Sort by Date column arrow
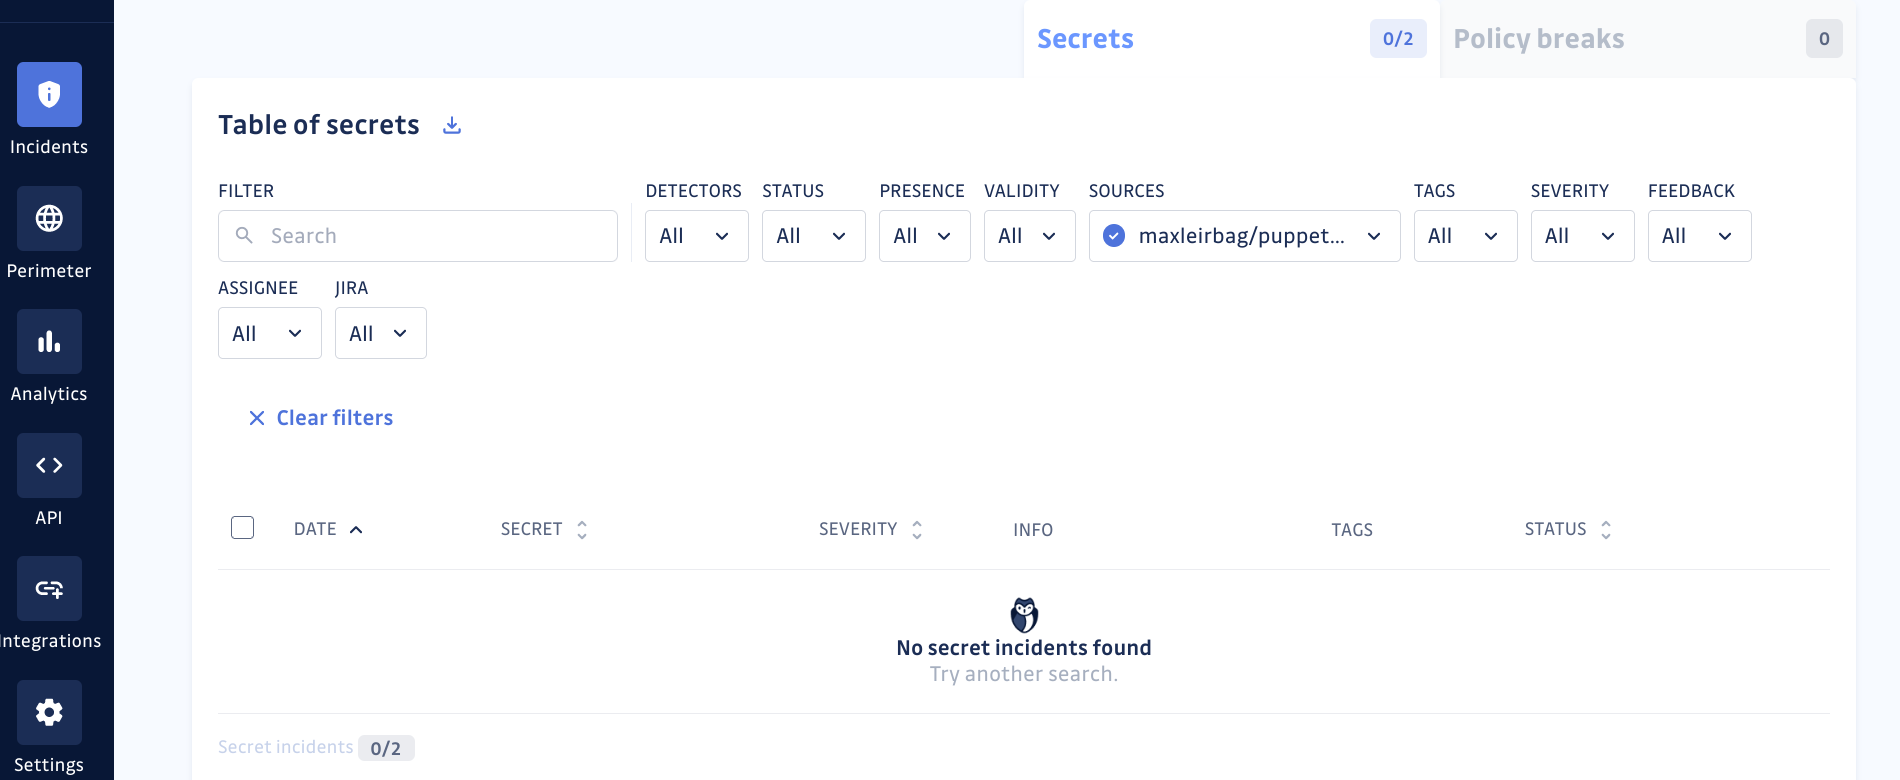 click(356, 530)
